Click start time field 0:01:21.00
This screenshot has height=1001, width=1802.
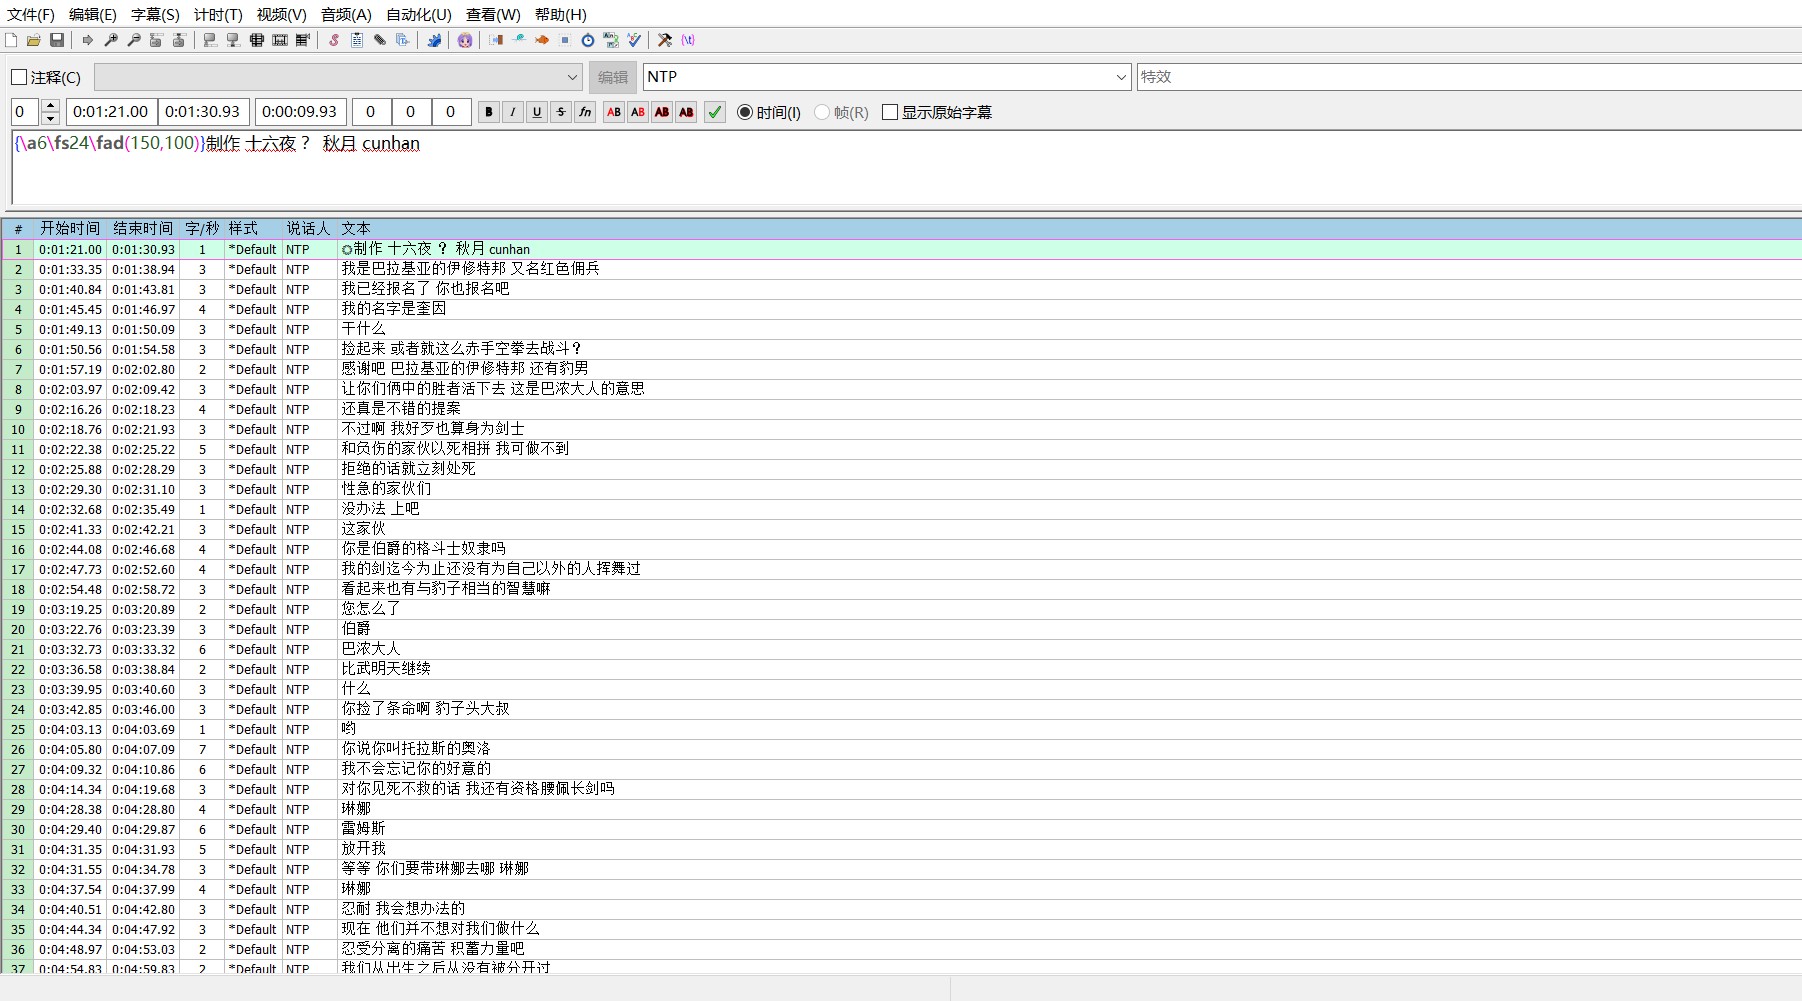click(x=111, y=112)
